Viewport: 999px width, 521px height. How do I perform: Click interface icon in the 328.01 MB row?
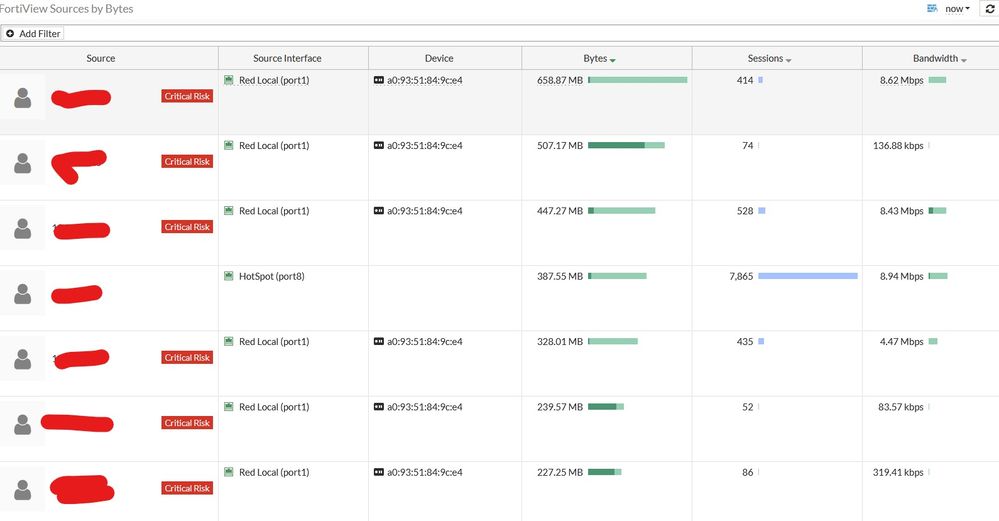pyautogui.click(x=229, y=342)
